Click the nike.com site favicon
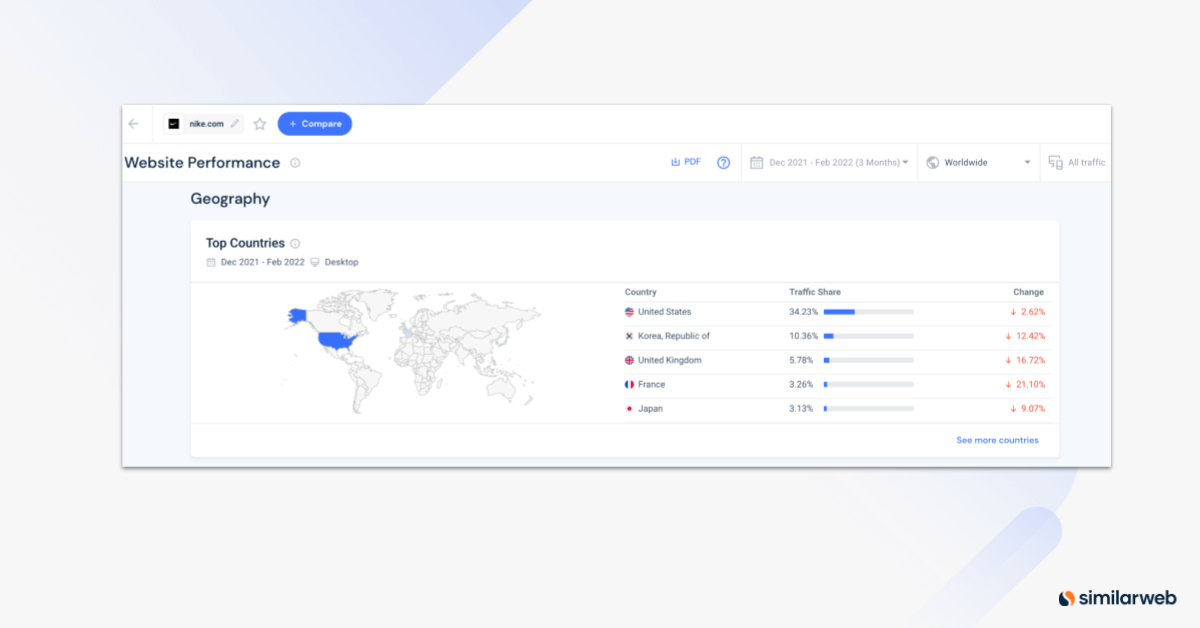 [x=174, y=124]
